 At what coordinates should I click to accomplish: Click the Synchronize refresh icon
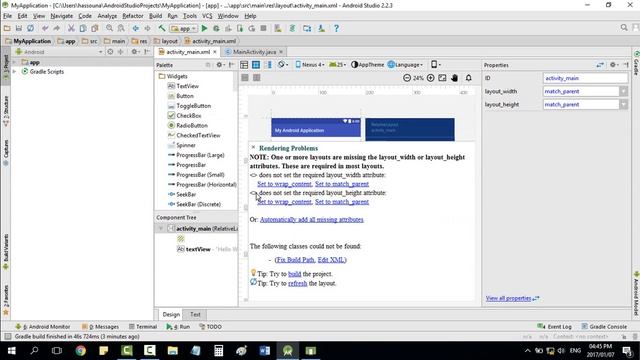coord(31,28)
